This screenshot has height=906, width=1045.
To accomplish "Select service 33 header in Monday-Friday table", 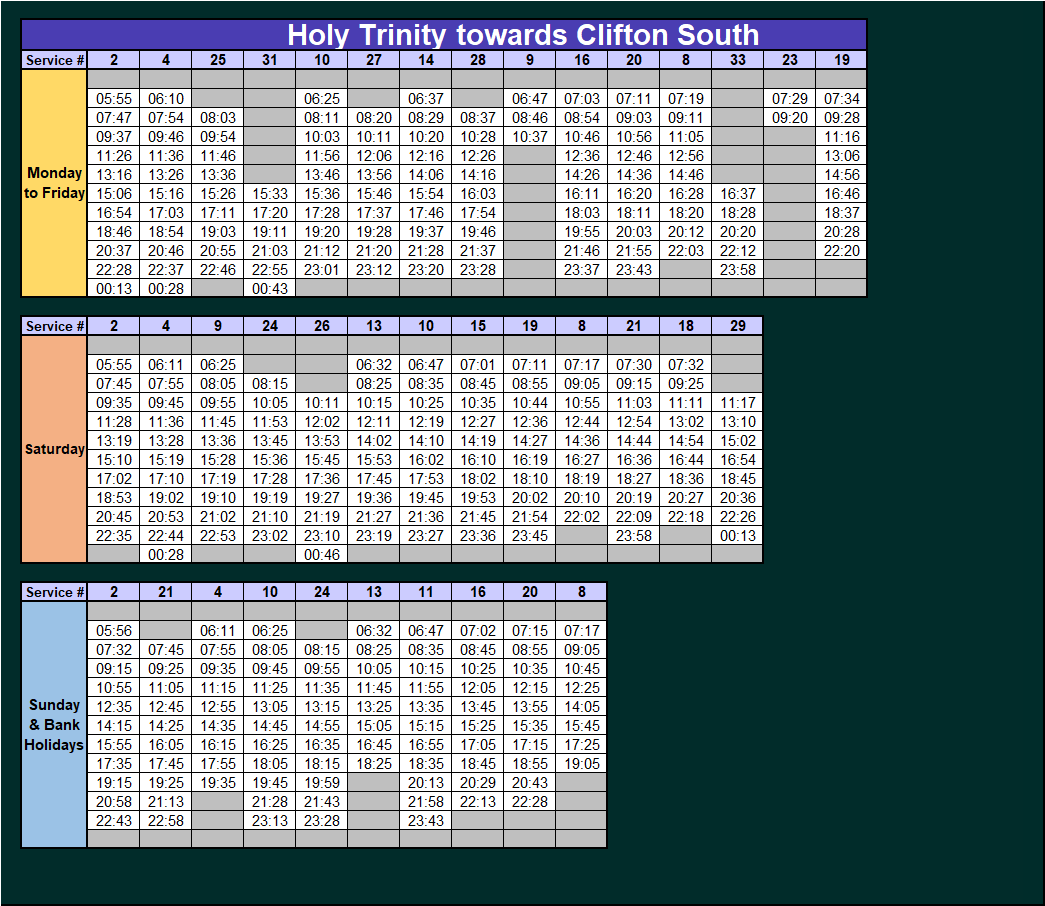I will (738, 60).
